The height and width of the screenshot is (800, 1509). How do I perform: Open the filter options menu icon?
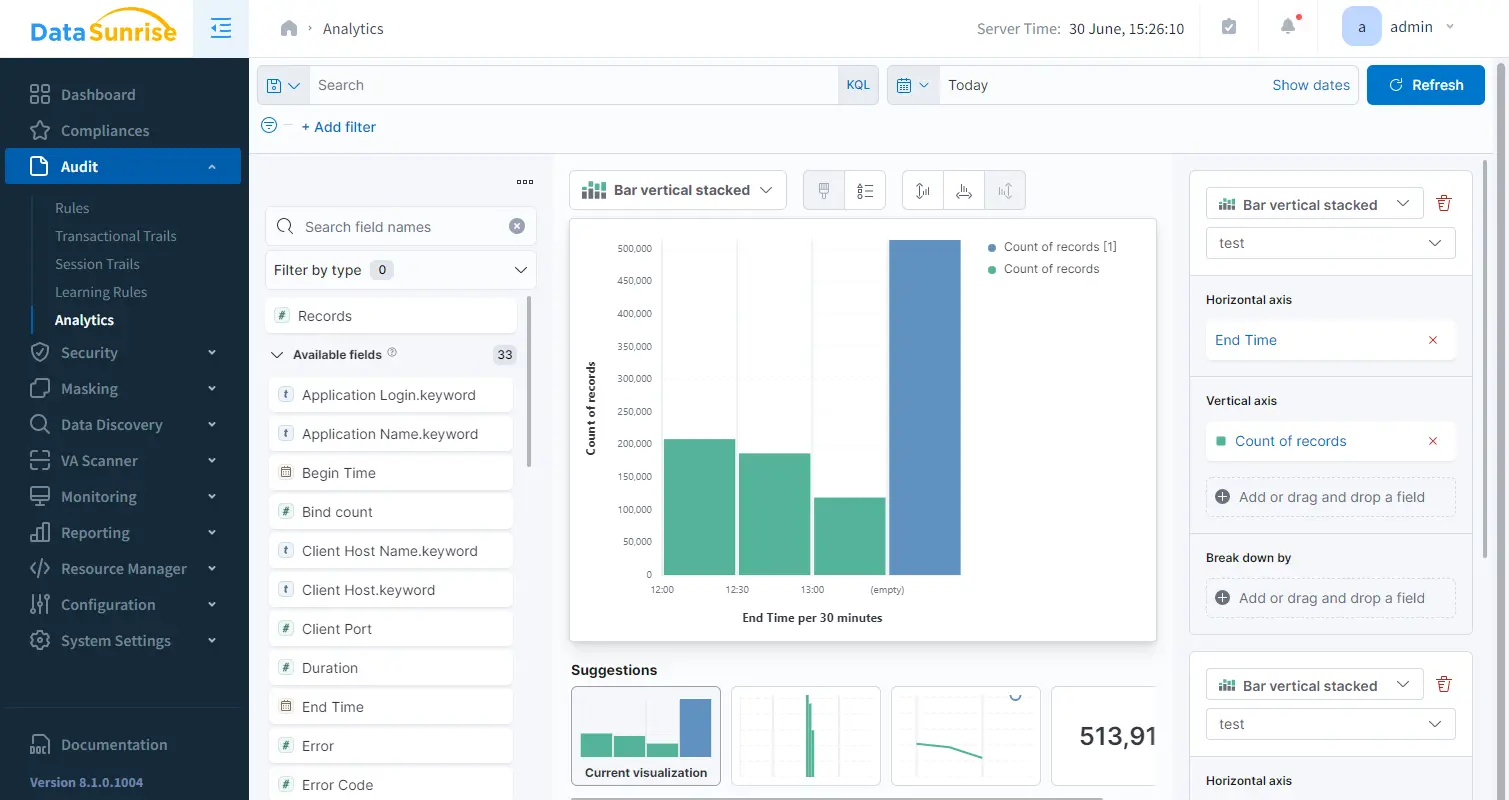(268, 126)
